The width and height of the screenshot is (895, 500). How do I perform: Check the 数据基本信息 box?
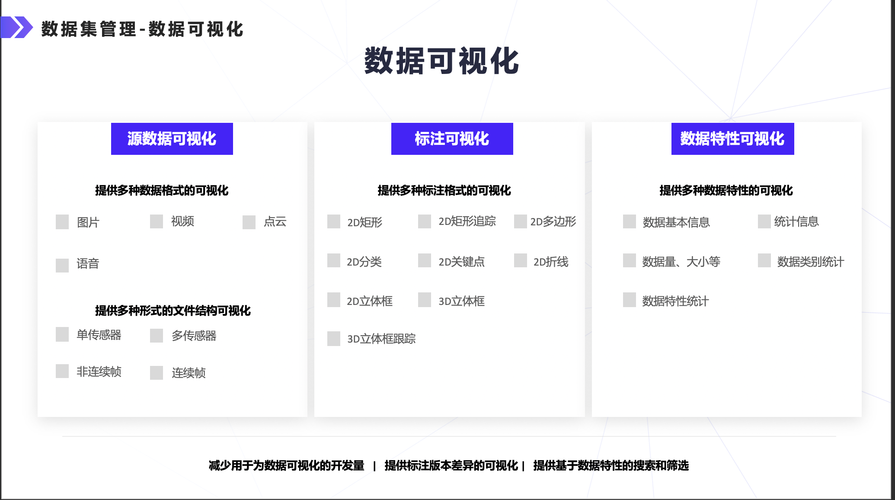click(x=630, y=221)
